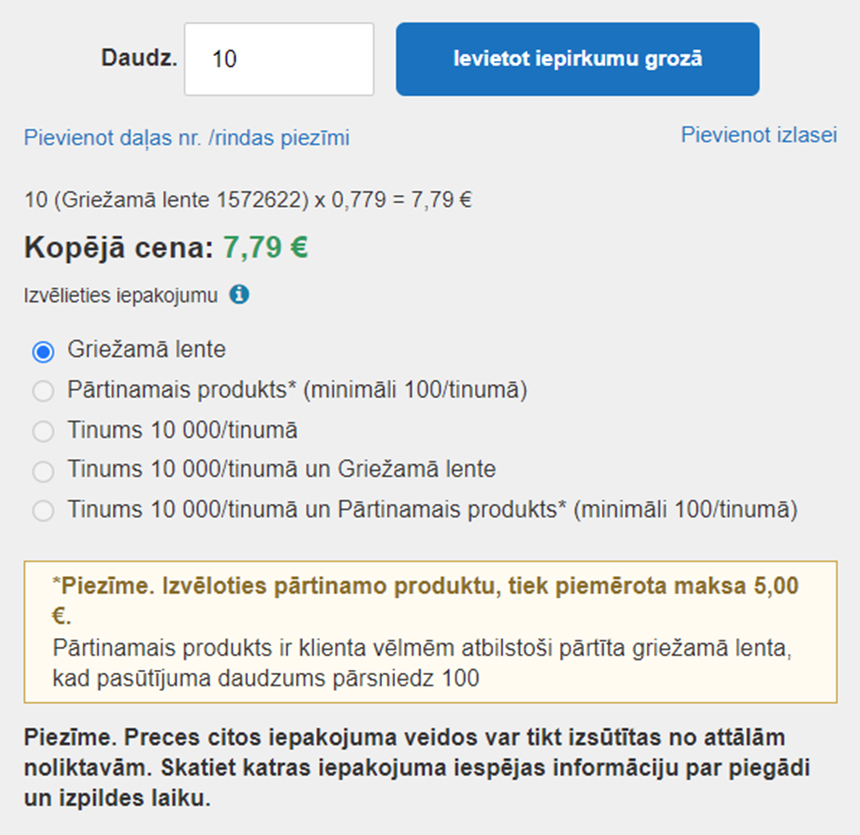Click the green 7,79 € total price
The height and width of the screenshot is (835, 860).
pyautogui.click(x=265, y=247)
